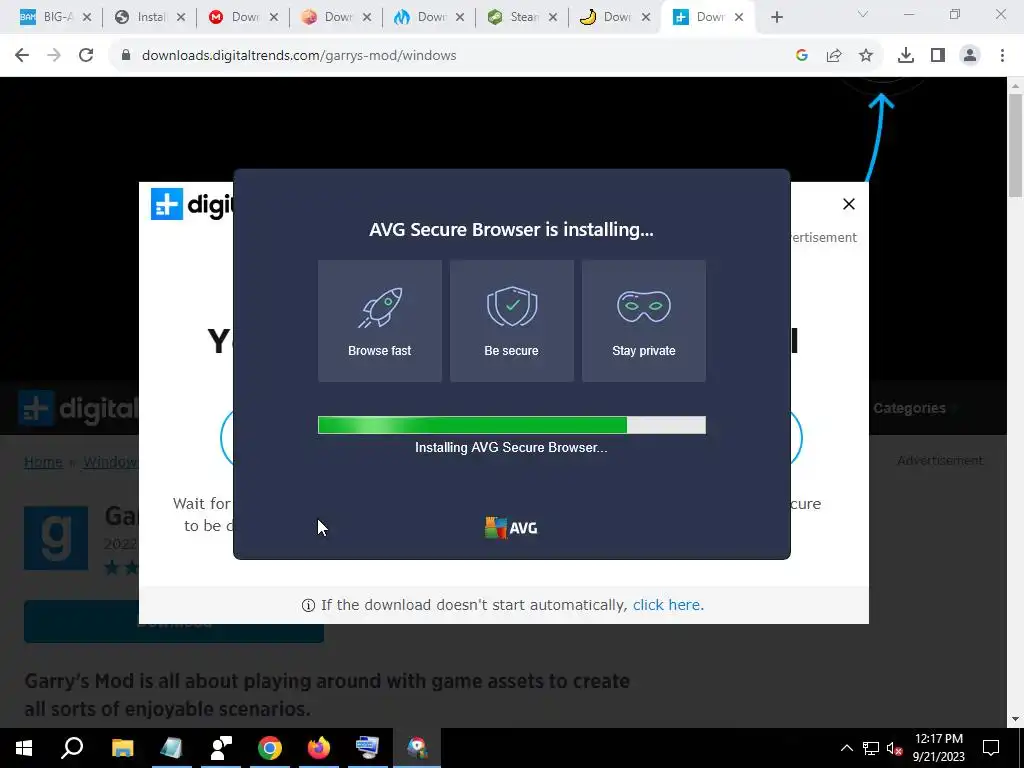This screenshot has height=768, width=1024.
Task: Click the dimmed Download button
Action: [x=174, y=622]
